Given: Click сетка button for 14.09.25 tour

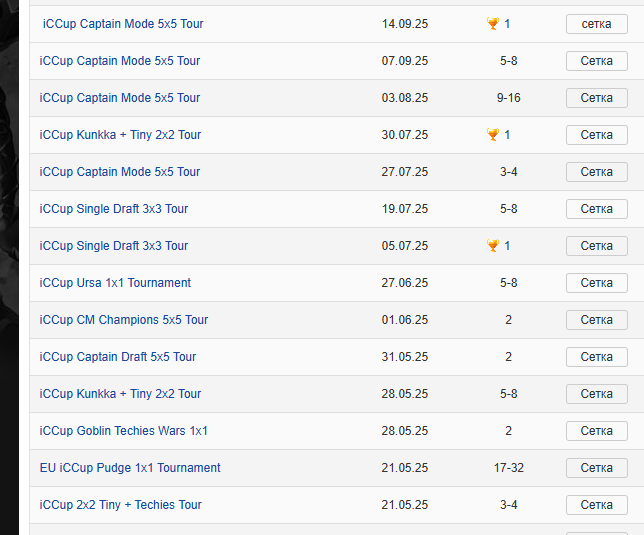Looking at the screenshot, I should tap(596, 24).
